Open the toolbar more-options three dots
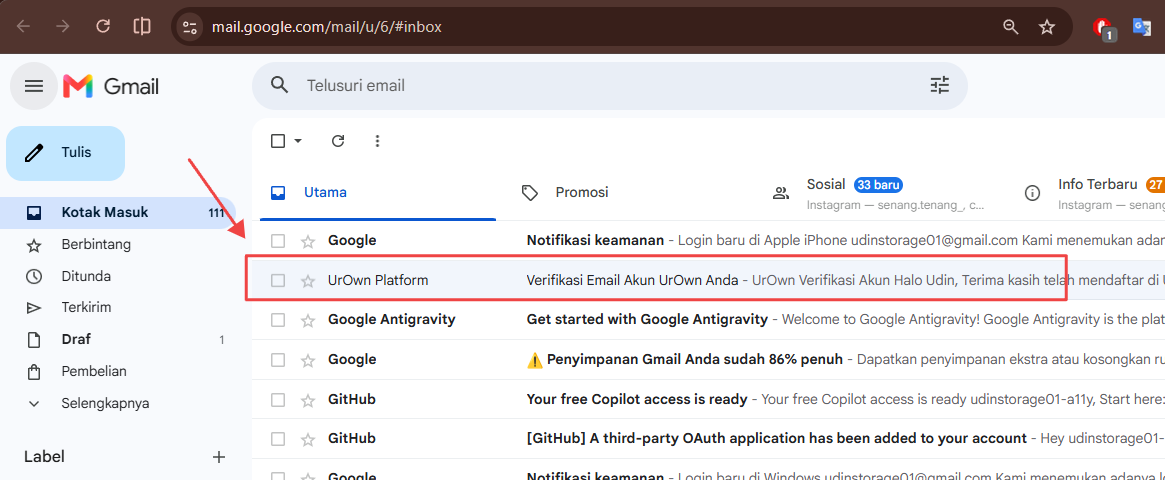Screen dimensions: 1165x480 coord(377,141)
